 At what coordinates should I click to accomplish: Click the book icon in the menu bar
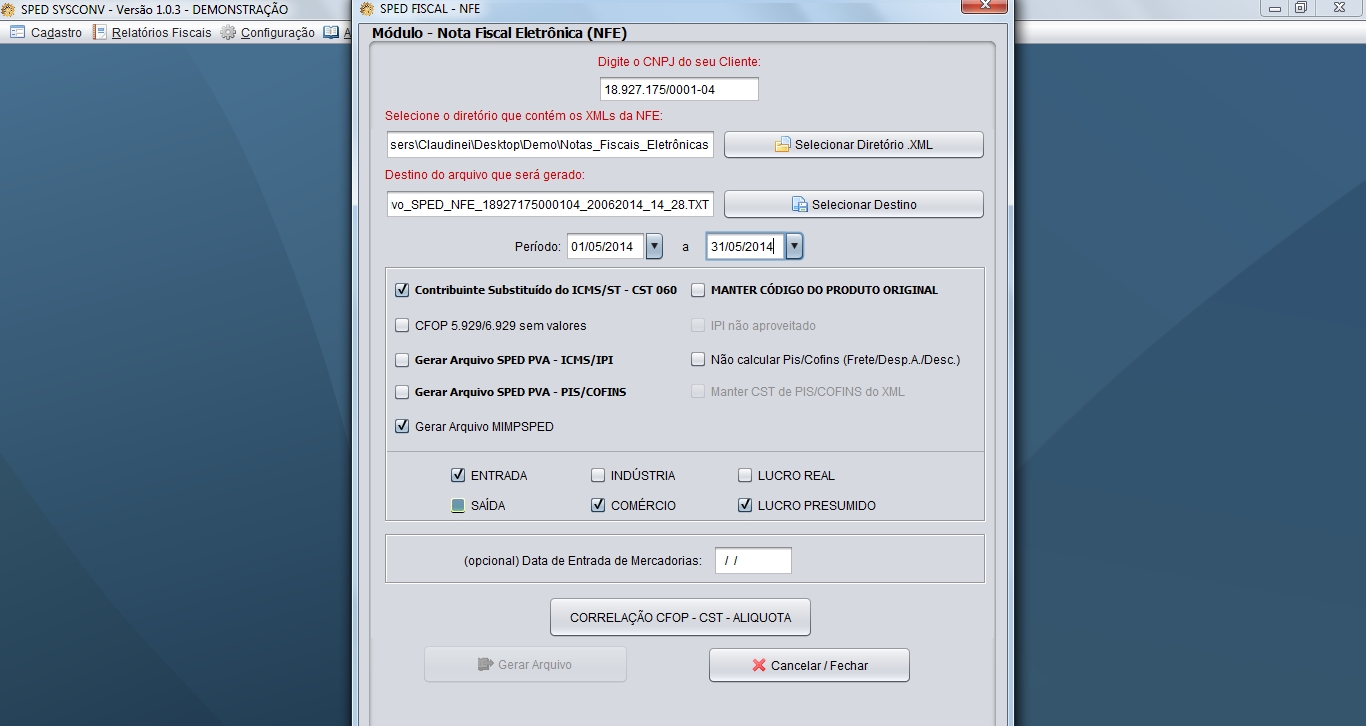point(331,32)
